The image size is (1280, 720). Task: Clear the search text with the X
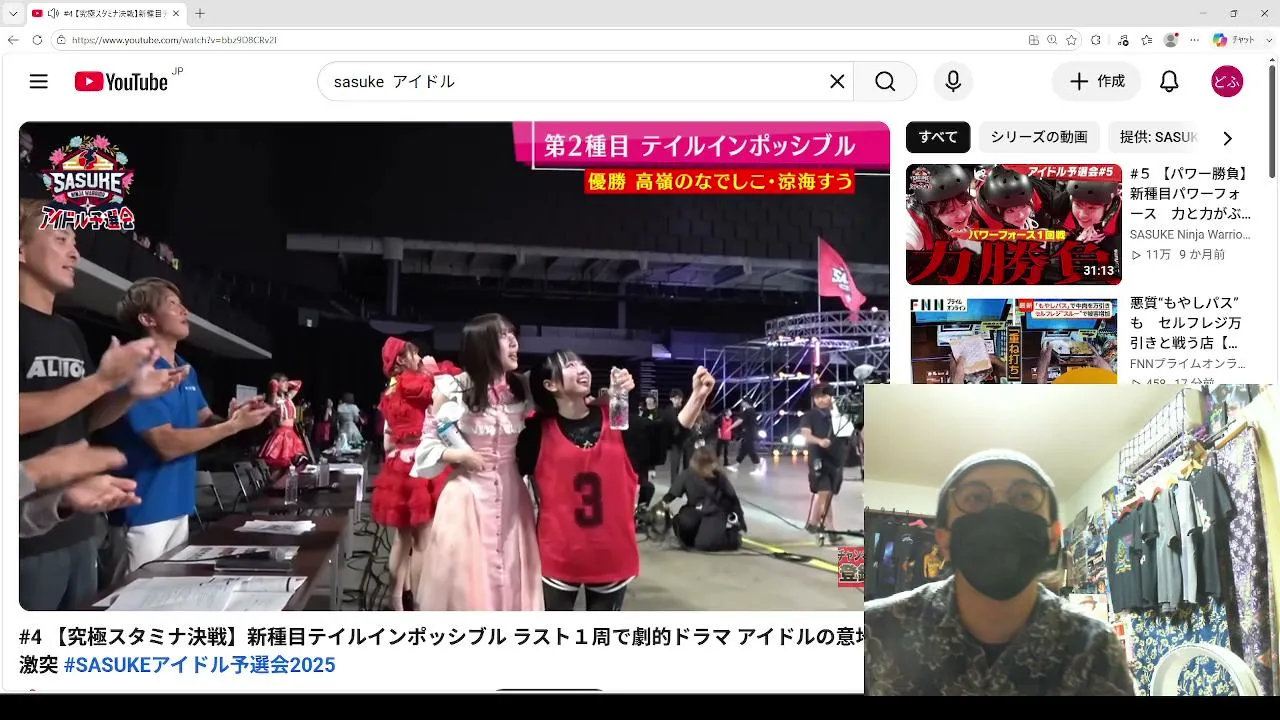click(x=837, y=82)
